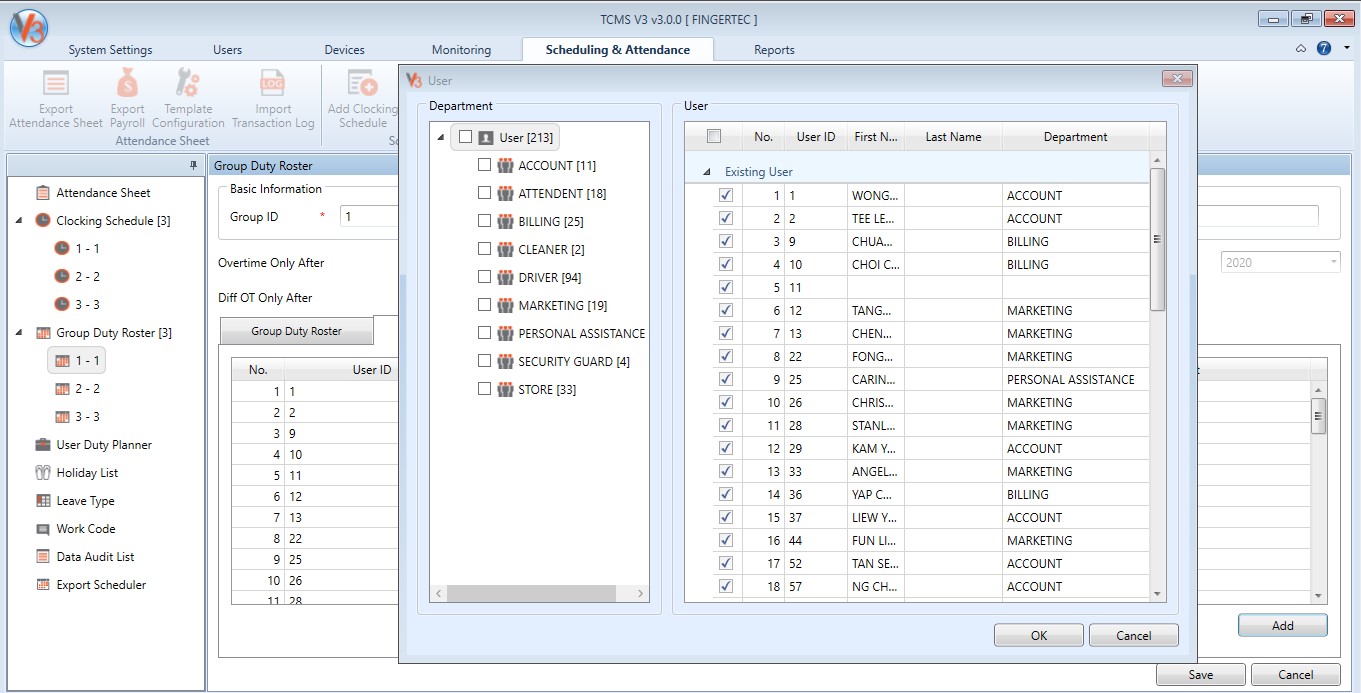Click the Add button
The image size is (1361, 693).
pos(1282,625)
